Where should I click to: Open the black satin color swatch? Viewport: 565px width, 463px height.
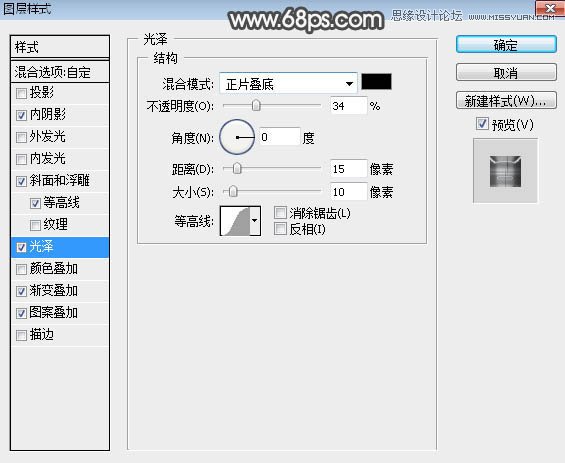[376, 81]
